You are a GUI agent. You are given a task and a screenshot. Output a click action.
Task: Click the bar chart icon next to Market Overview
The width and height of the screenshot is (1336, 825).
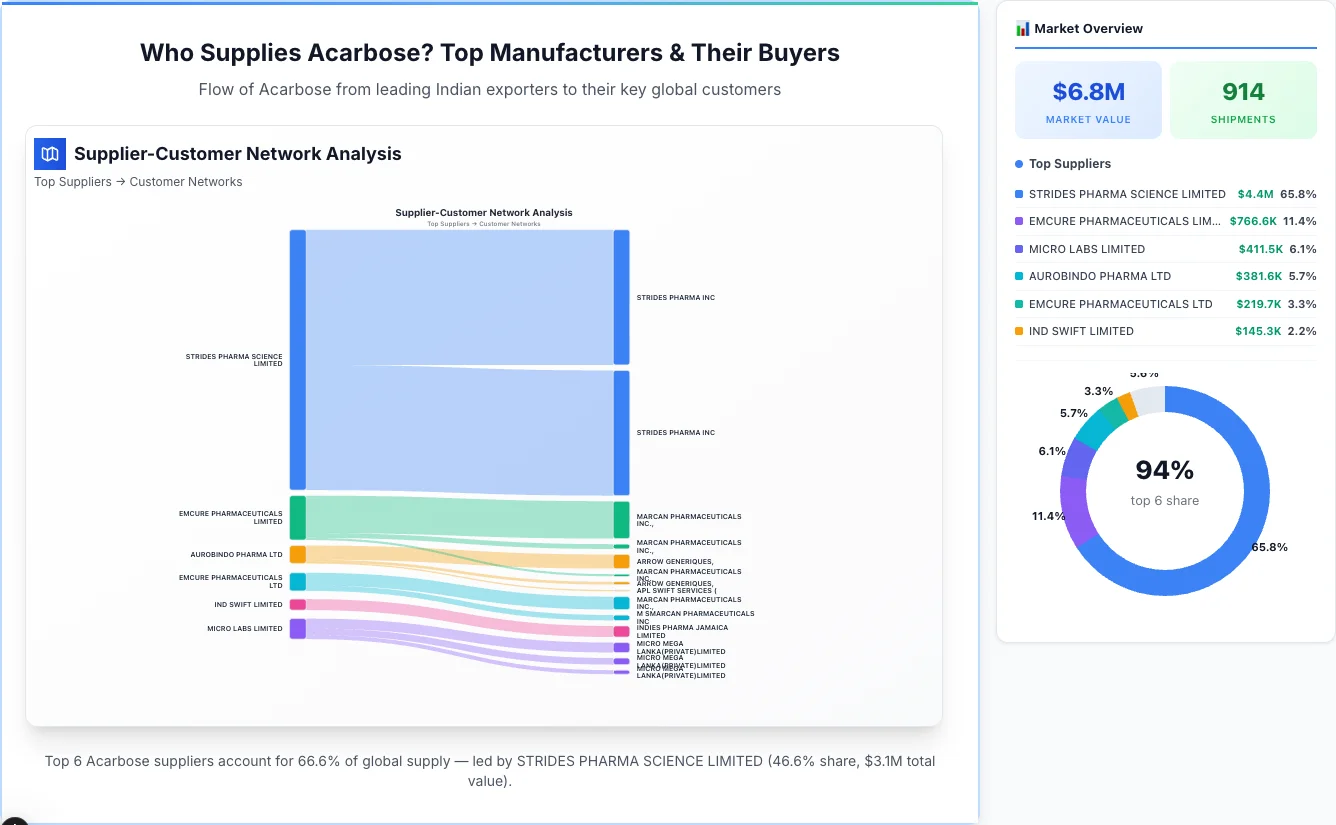[x=1022, y=28]
